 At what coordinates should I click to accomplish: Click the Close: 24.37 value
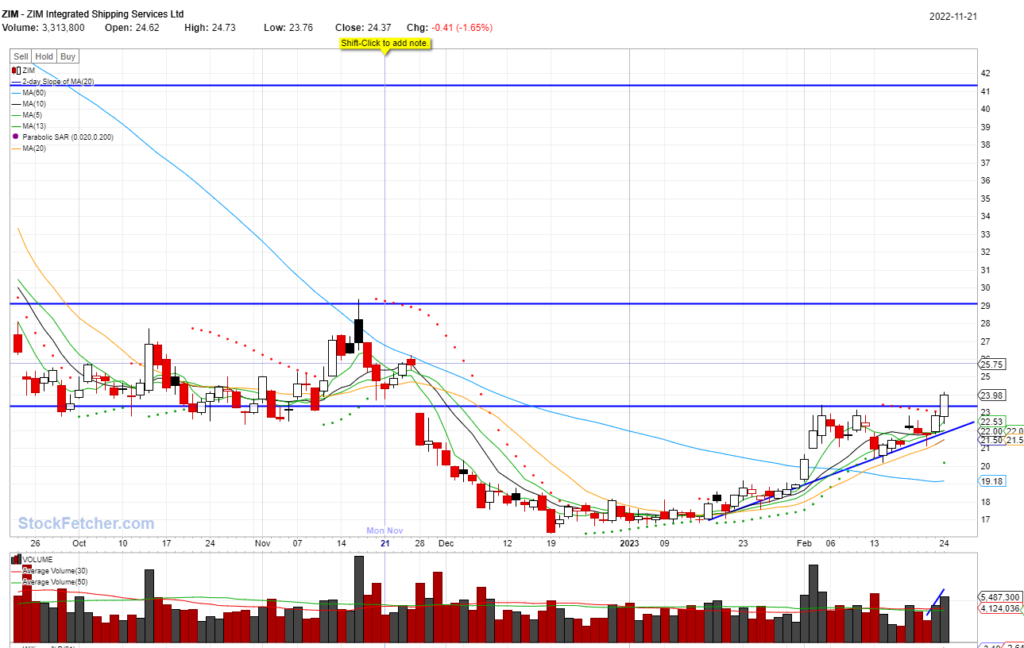pyautogui.click(x=363, y=27)
